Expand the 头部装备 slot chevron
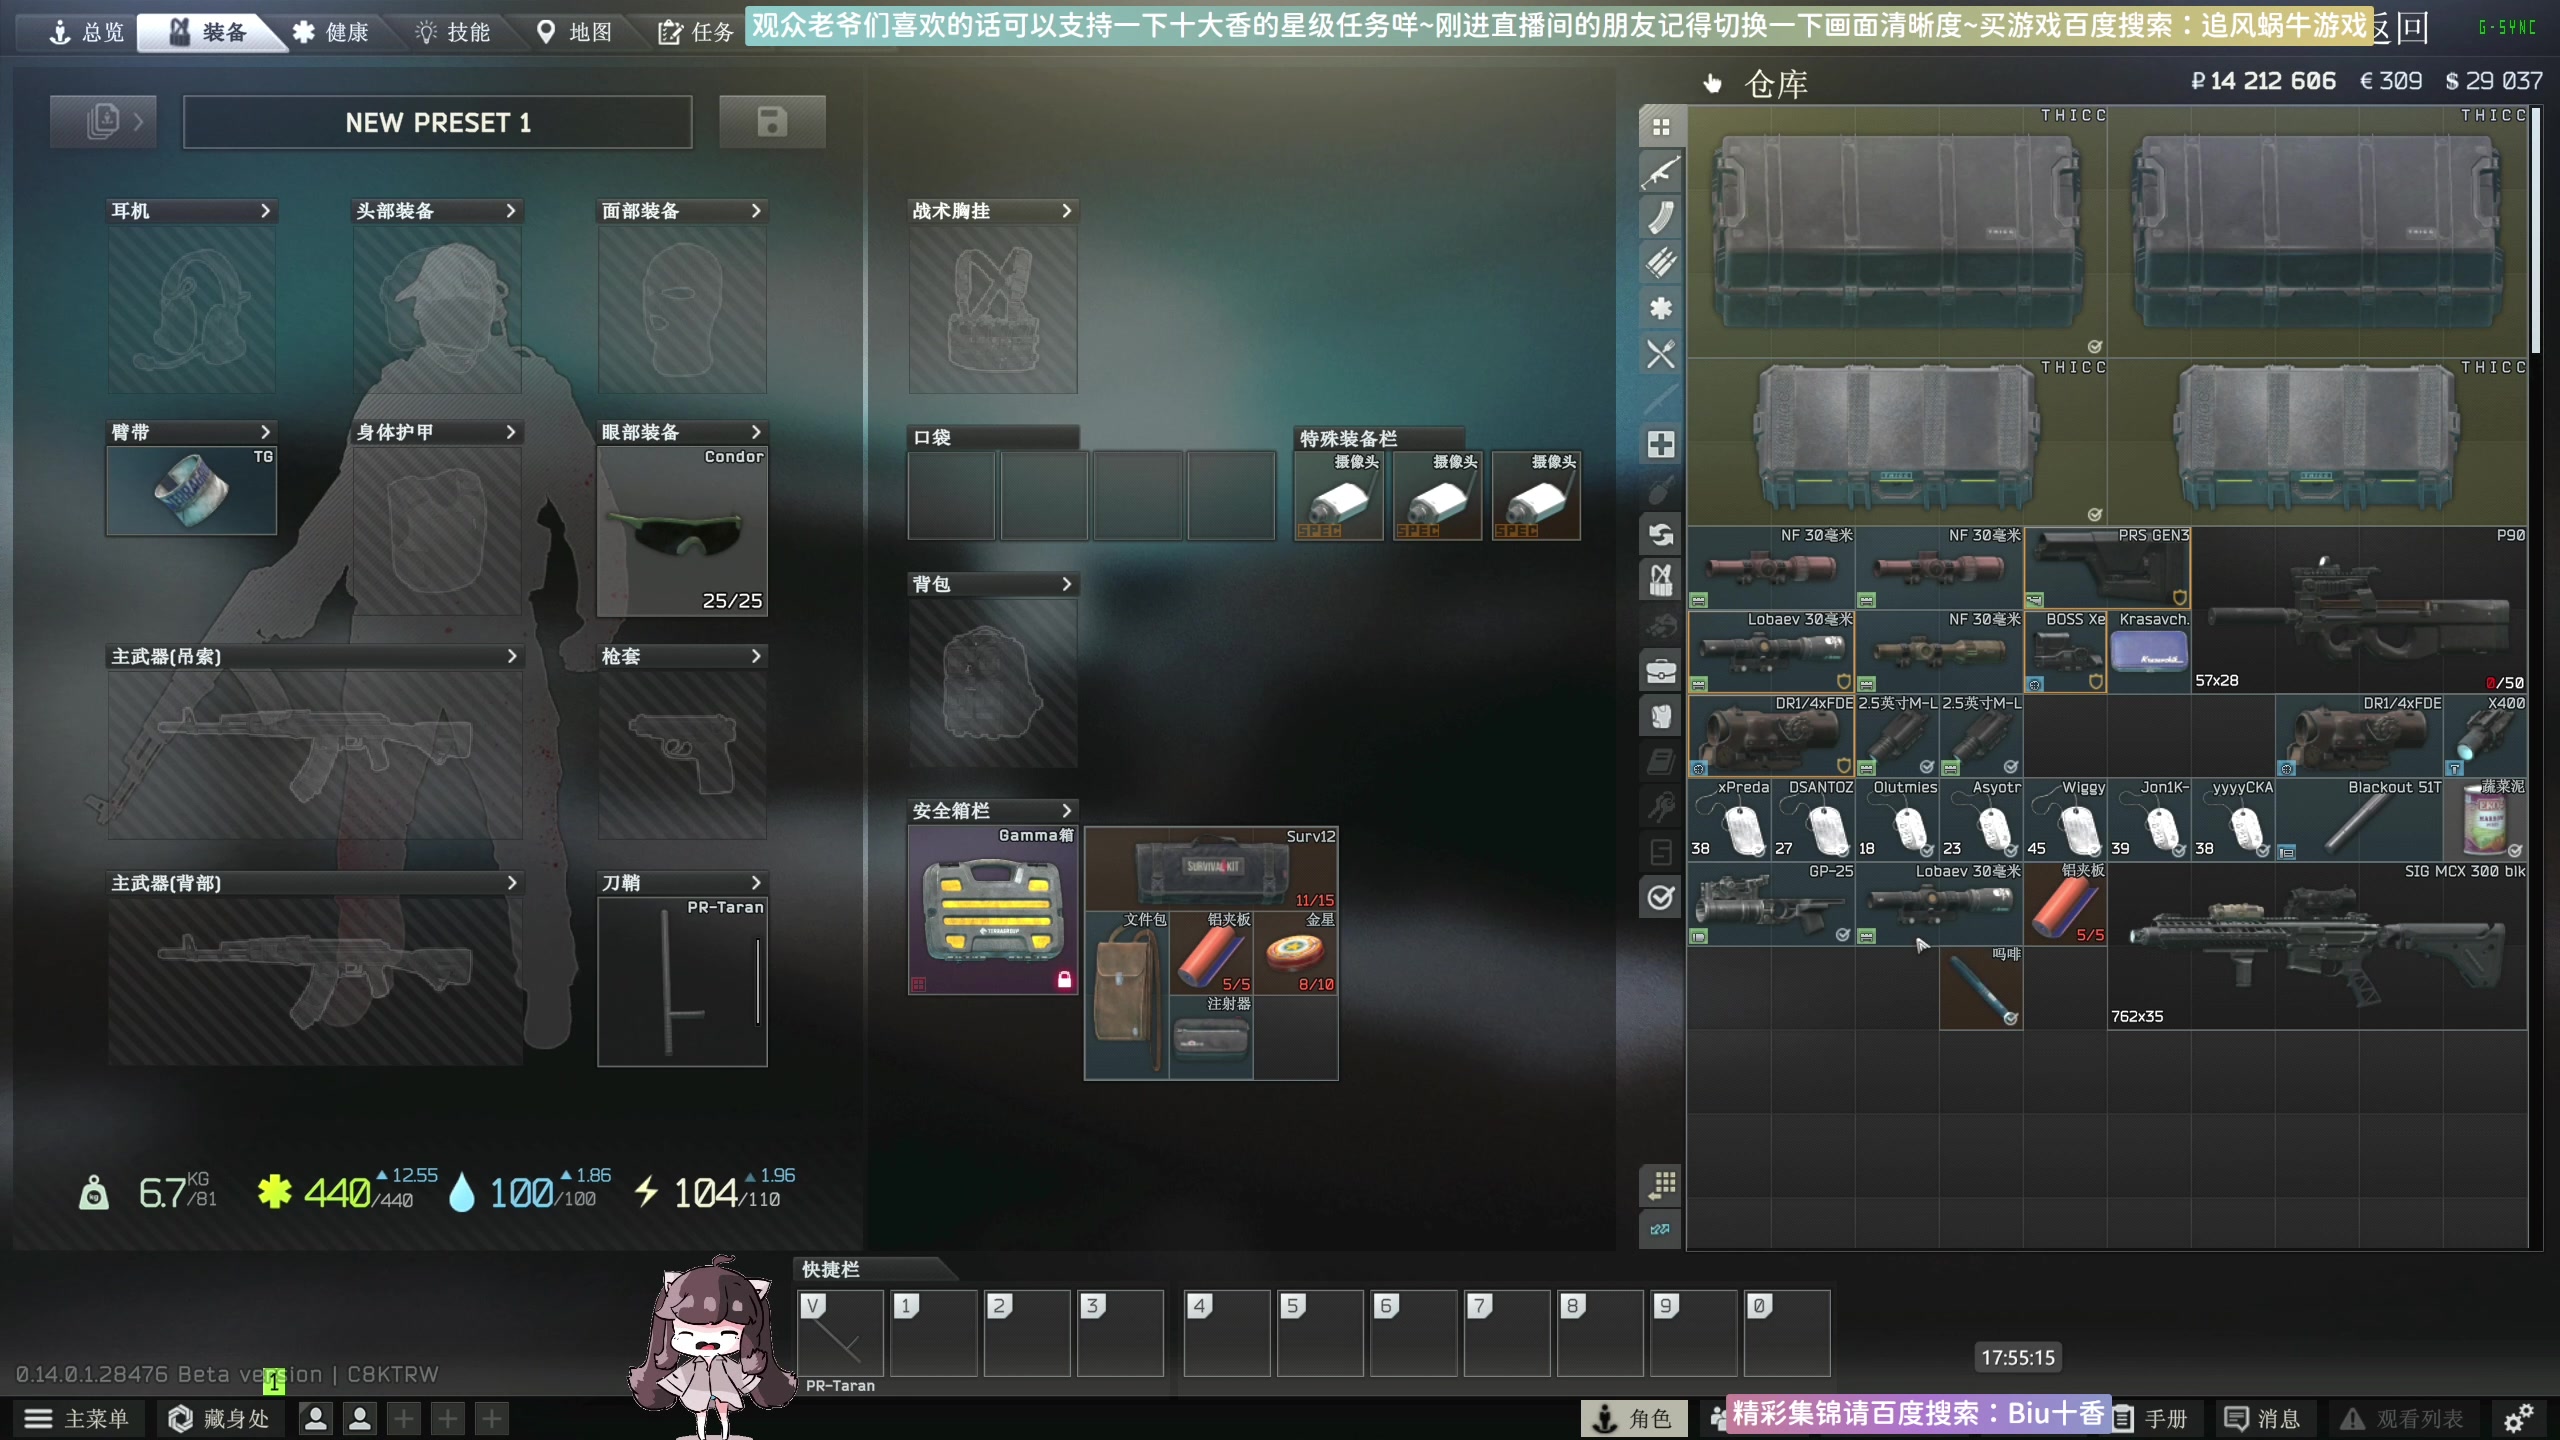2560x1440 pixels. (510, 211)
